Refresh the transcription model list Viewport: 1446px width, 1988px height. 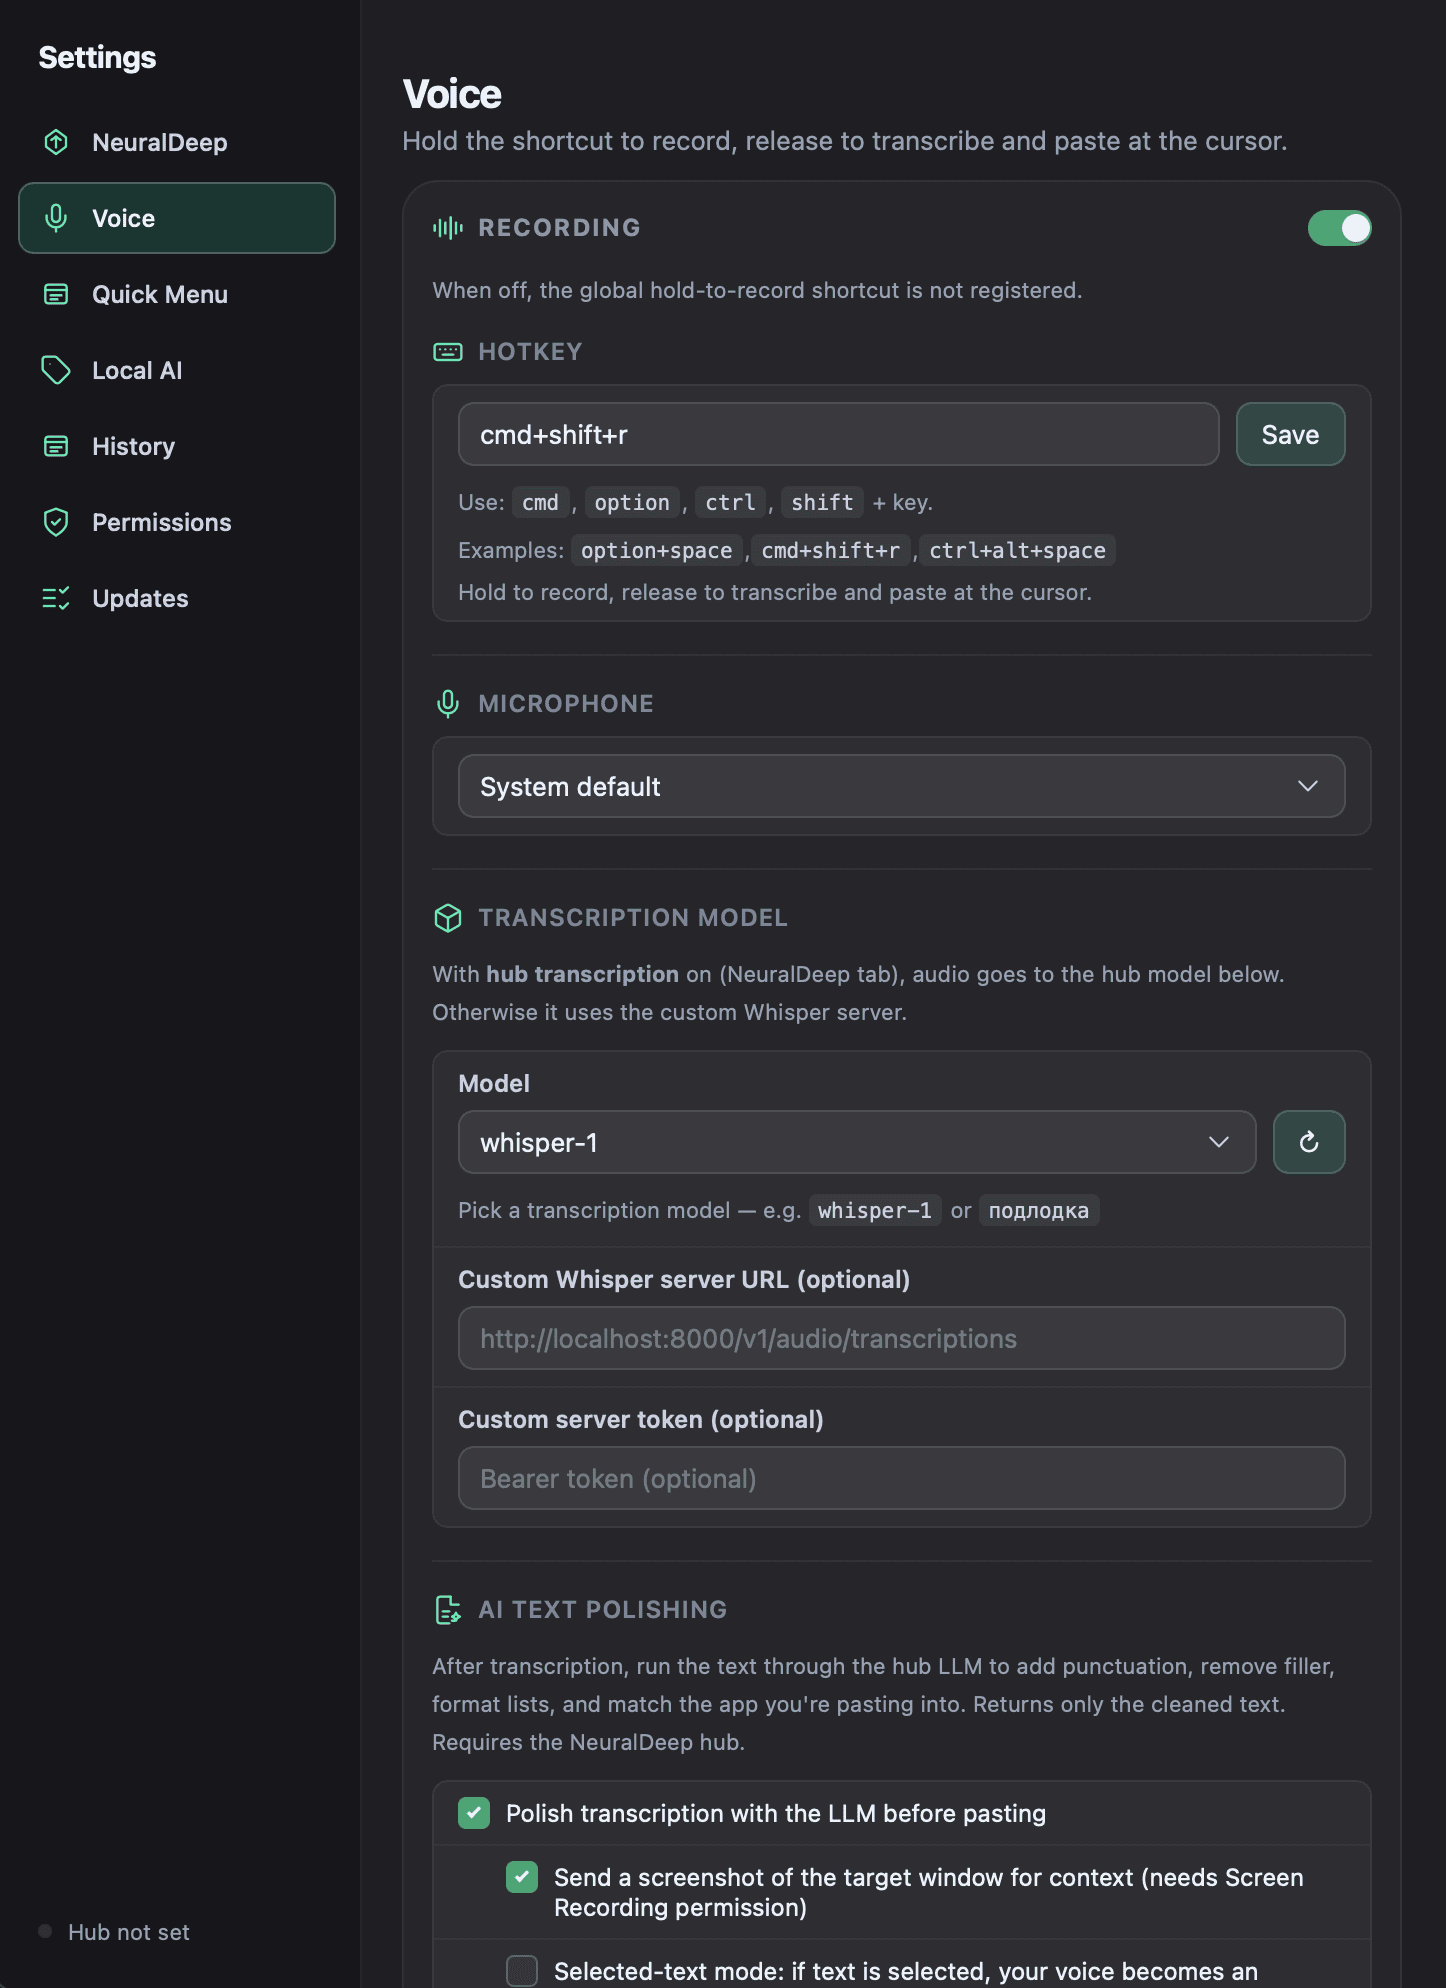click(x=1309, y=1142)
